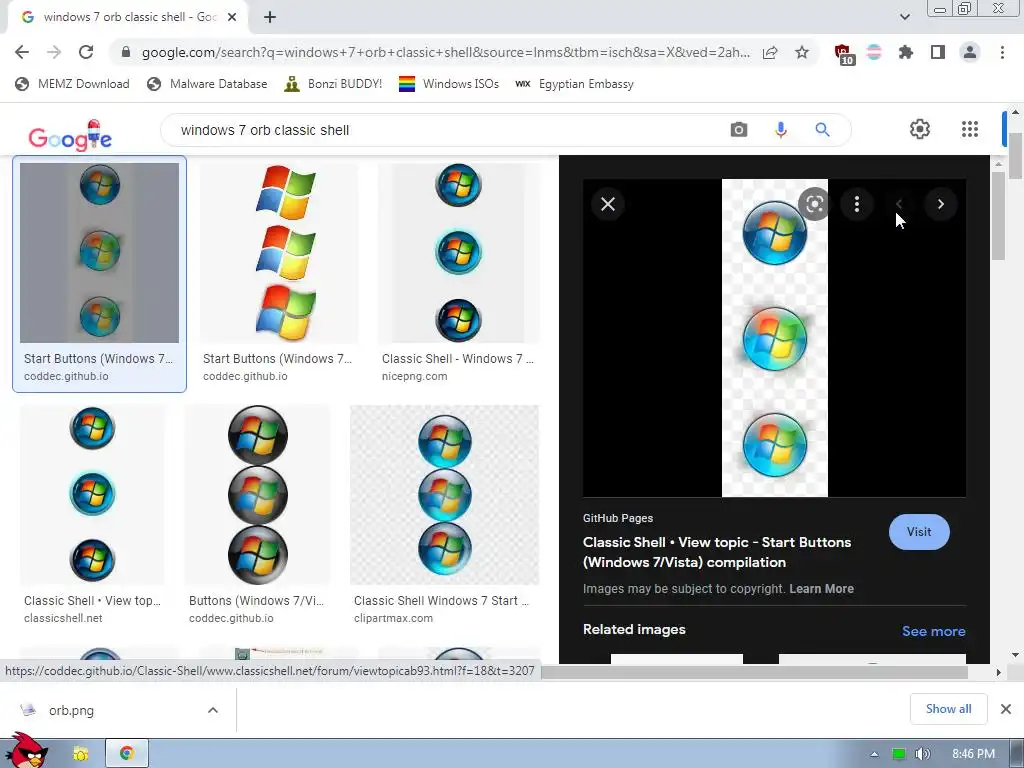This screenshot has width=1024, height=768.
Task: Expand the orb.png download options
Action: (213, 710)
